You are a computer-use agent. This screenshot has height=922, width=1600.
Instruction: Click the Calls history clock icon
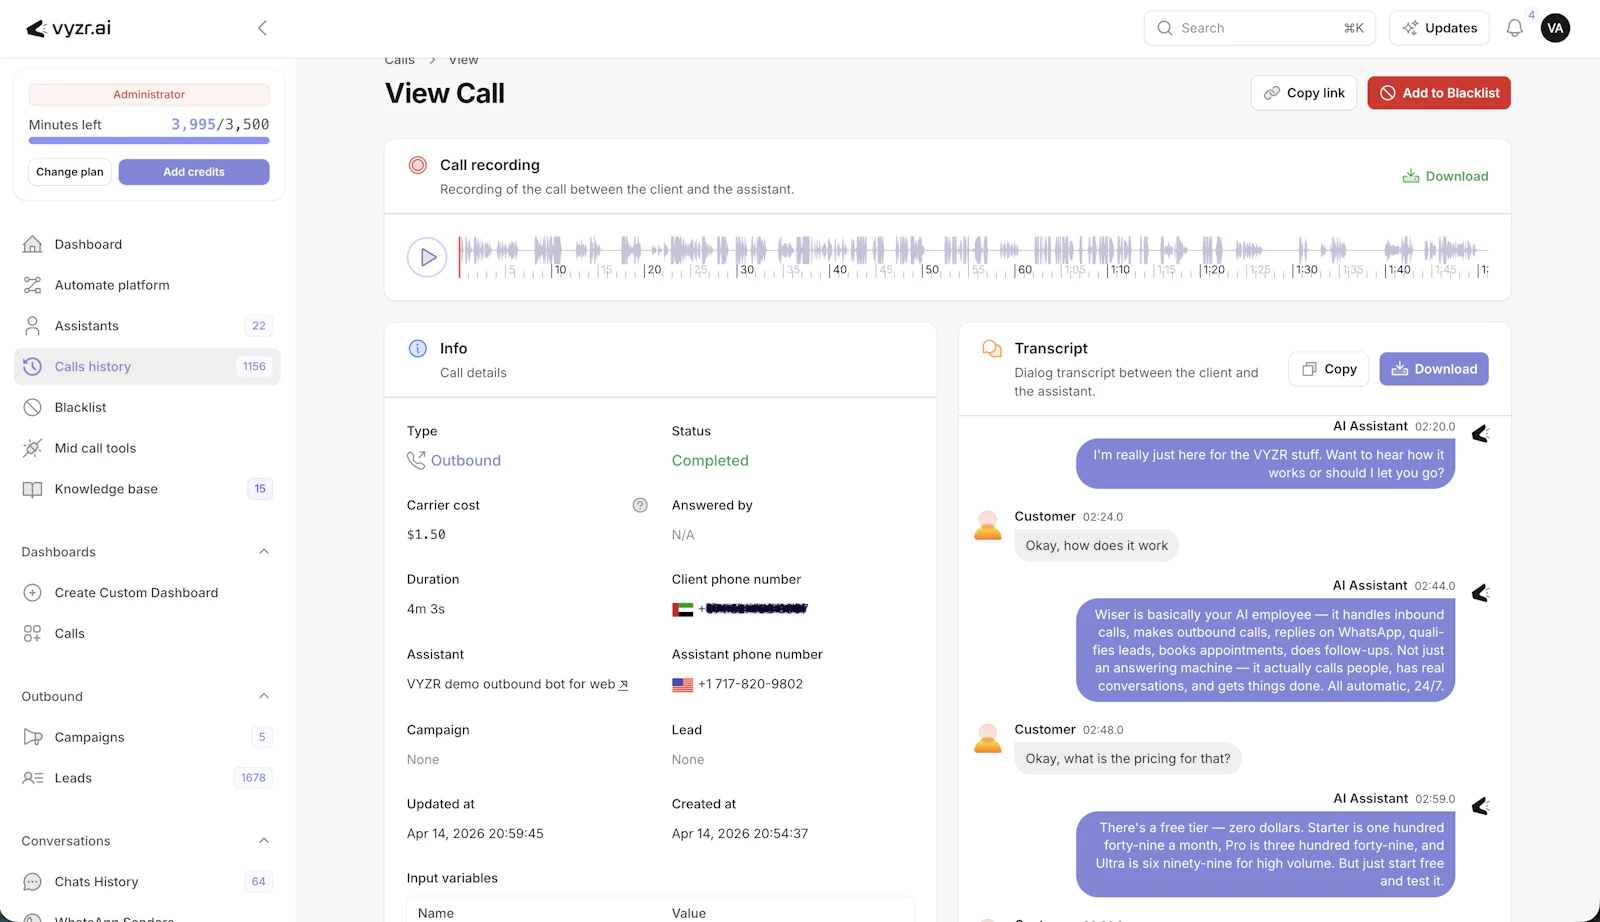pyautogui.click(x=32, y=367)
